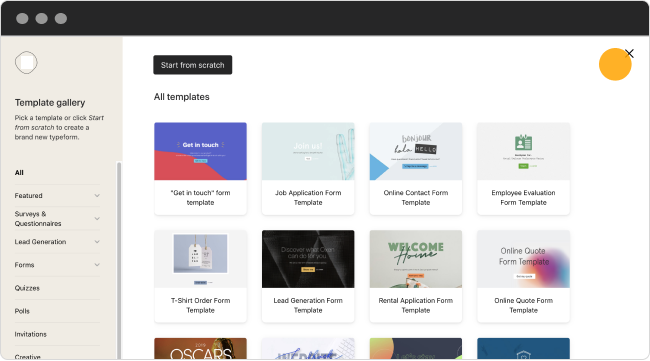The image size is (650, 361).
Task: Expand the Featured category chevron
Action: tap(97, 196)
